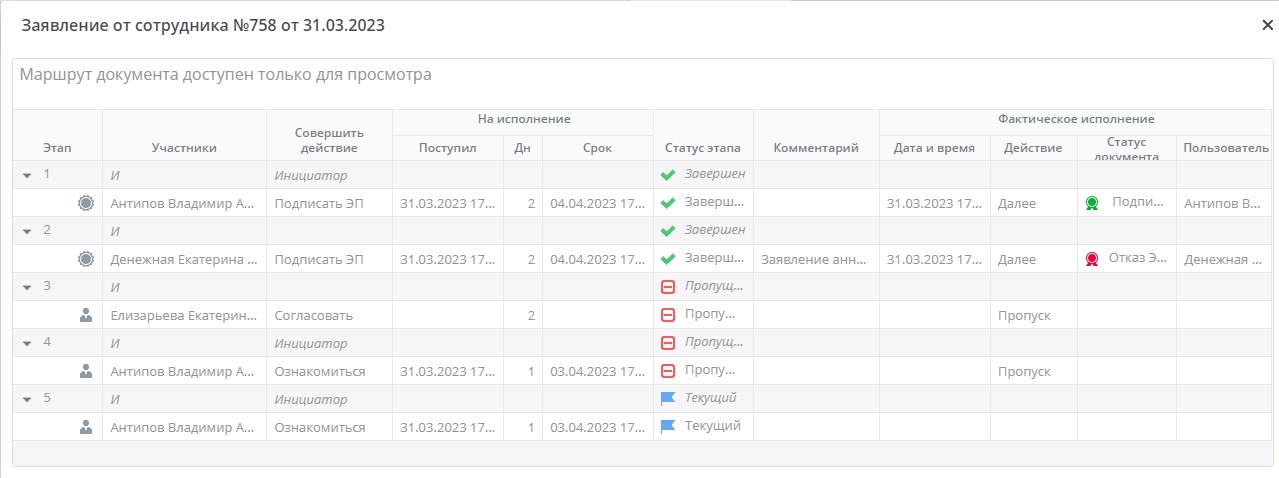Sort by Этап column header

57,148
